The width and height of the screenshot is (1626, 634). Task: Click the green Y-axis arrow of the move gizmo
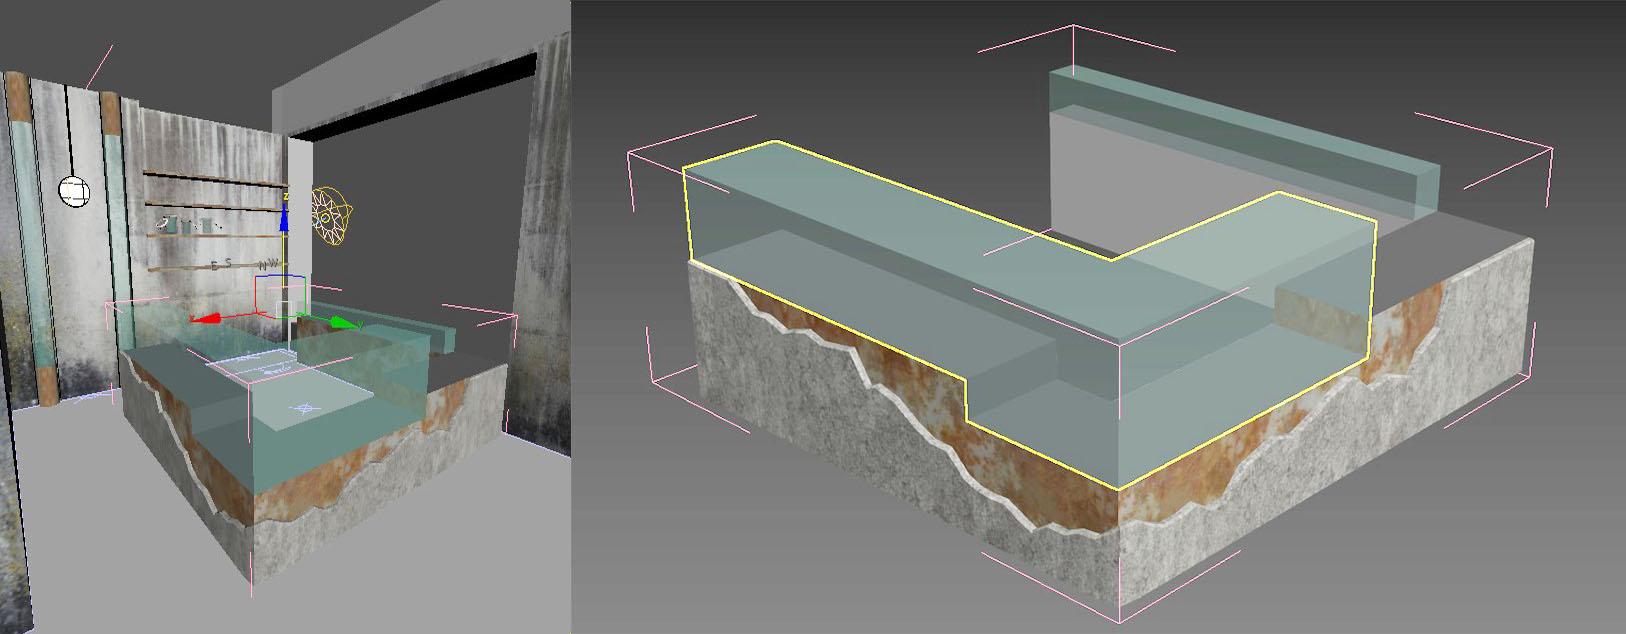click(344, 323)
